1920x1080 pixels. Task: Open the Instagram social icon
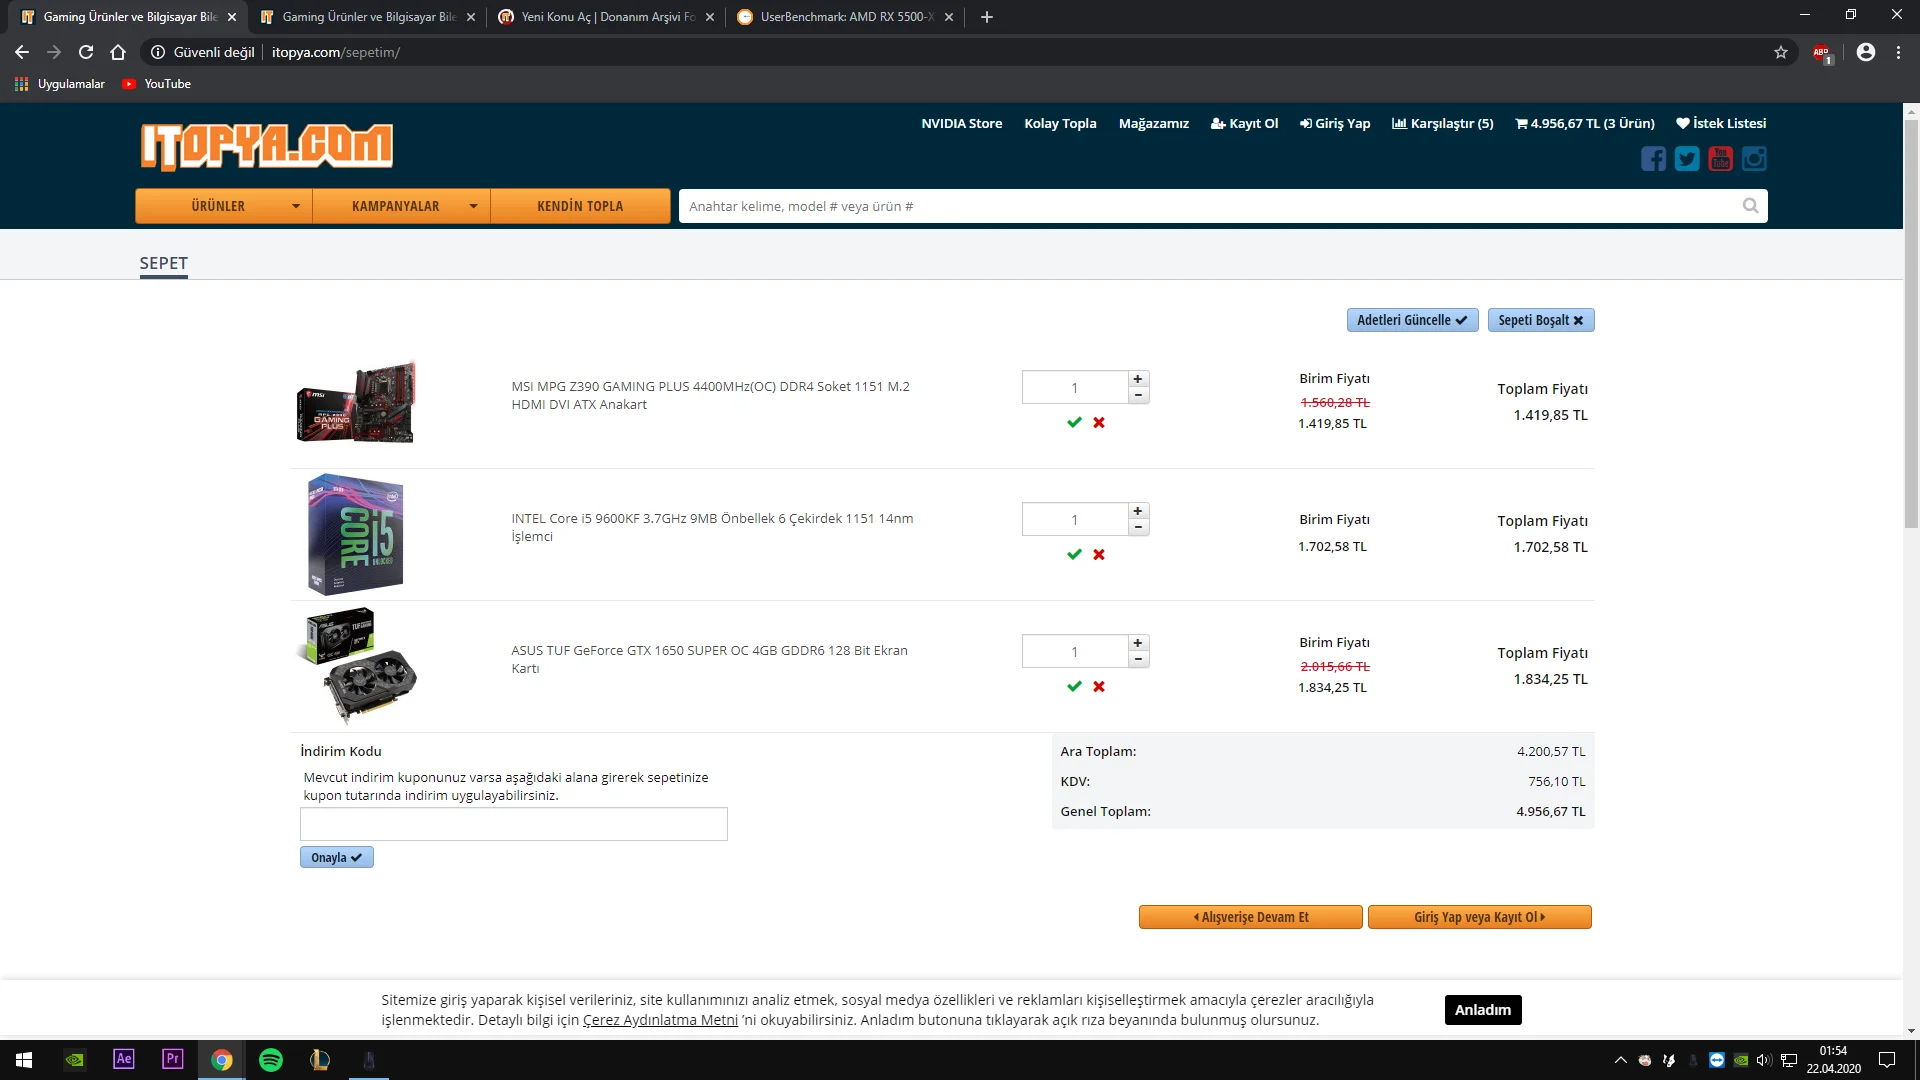(1754, 159)
